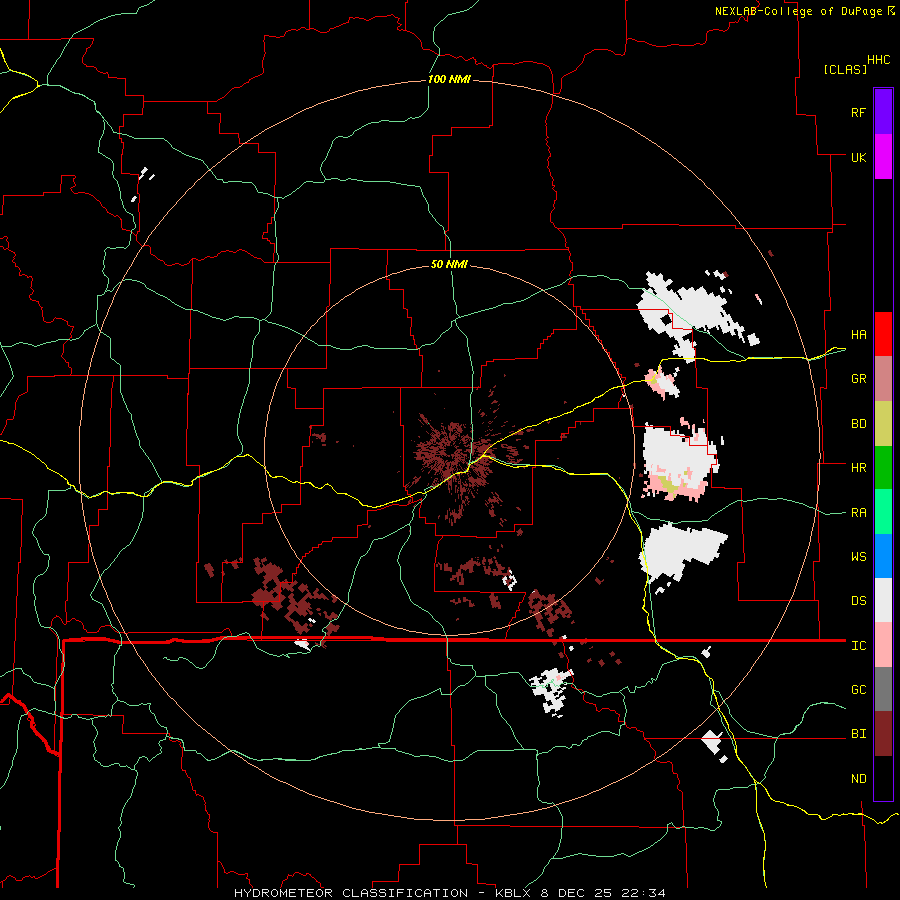Click the RA legend label
900x900 pixels.
click(x=858, y=512)
